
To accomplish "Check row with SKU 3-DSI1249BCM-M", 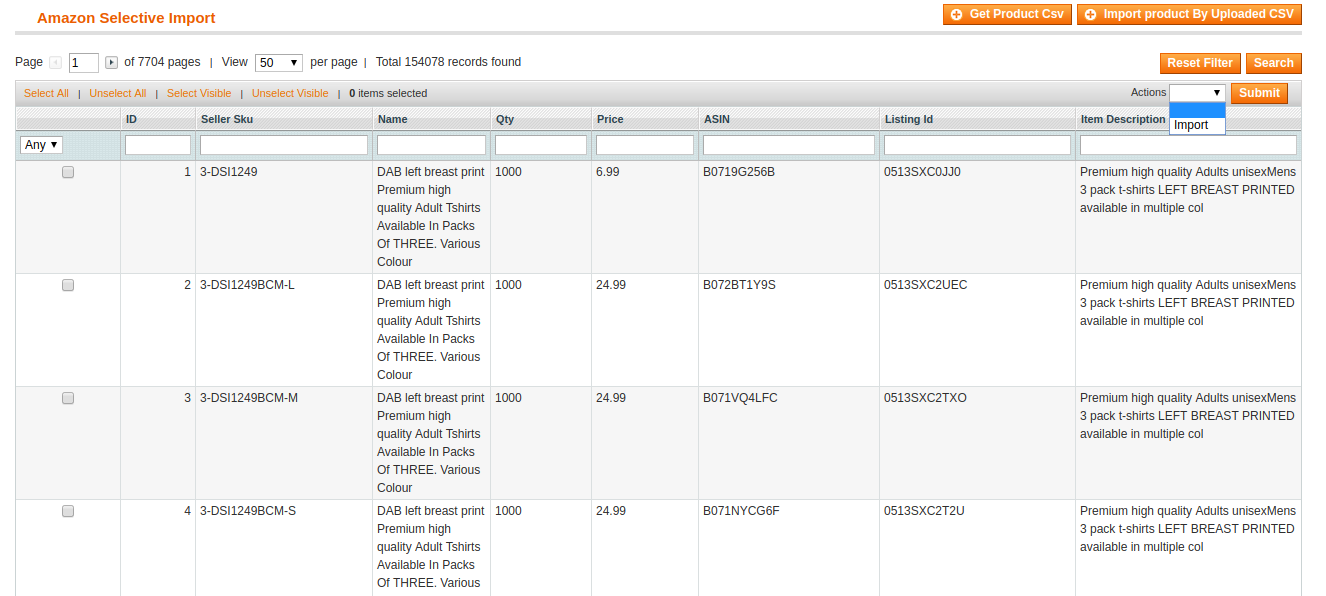I will pyautogui.click(x=68, y=398).
